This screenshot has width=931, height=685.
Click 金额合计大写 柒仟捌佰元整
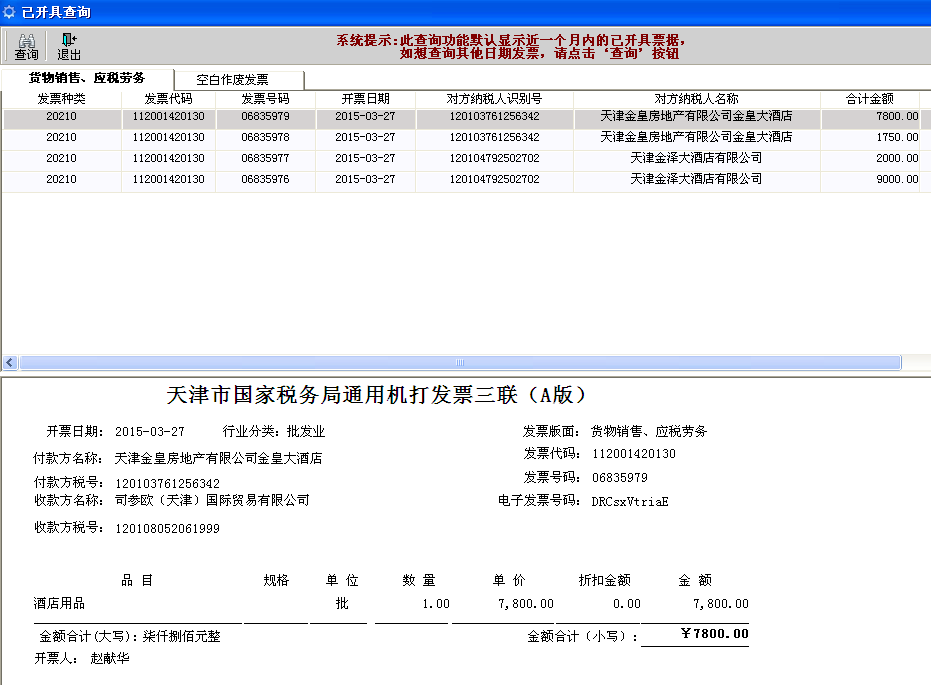point(182,636)
